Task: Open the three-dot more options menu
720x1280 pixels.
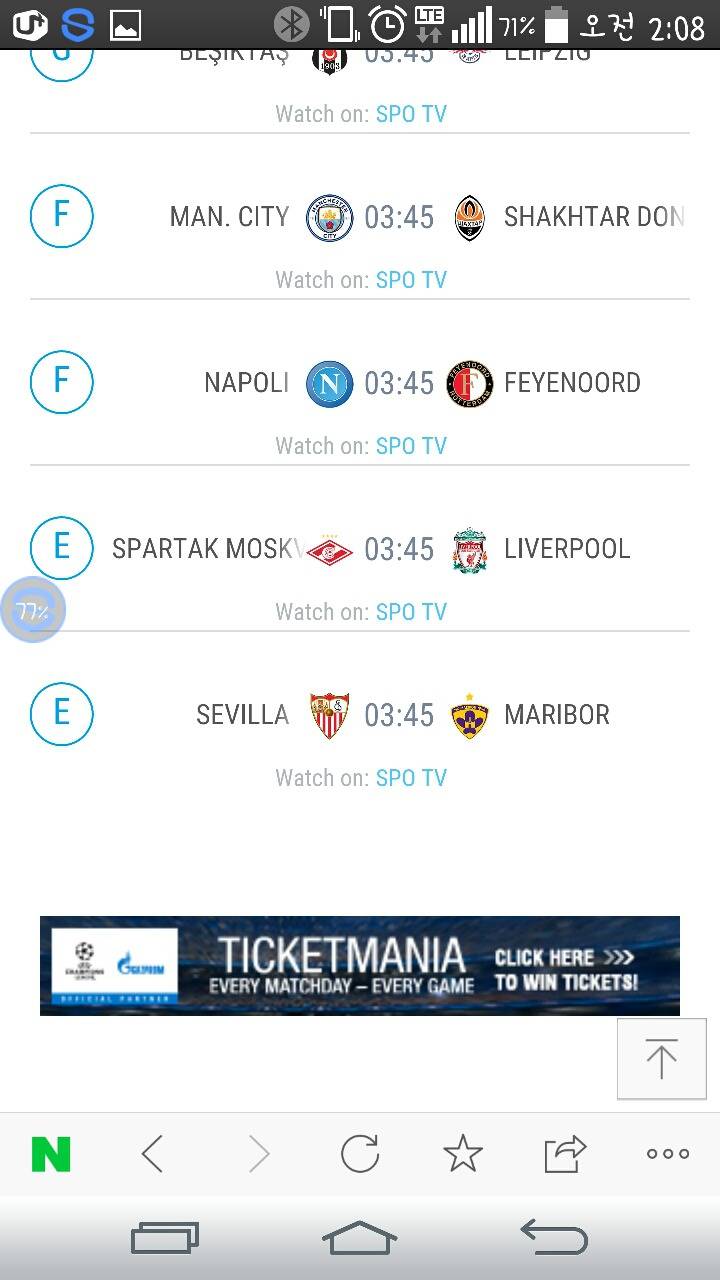Action: click(x=668, y=1155)
